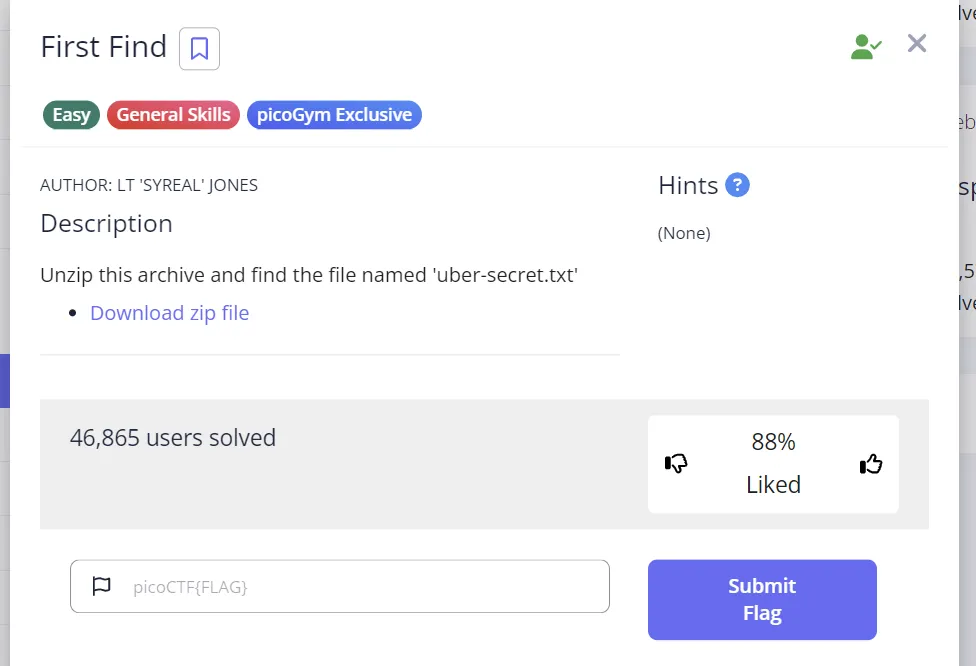Screen dimensions: 976x666
Task: Click the green solved-user status icon
Action: [866, 47]
